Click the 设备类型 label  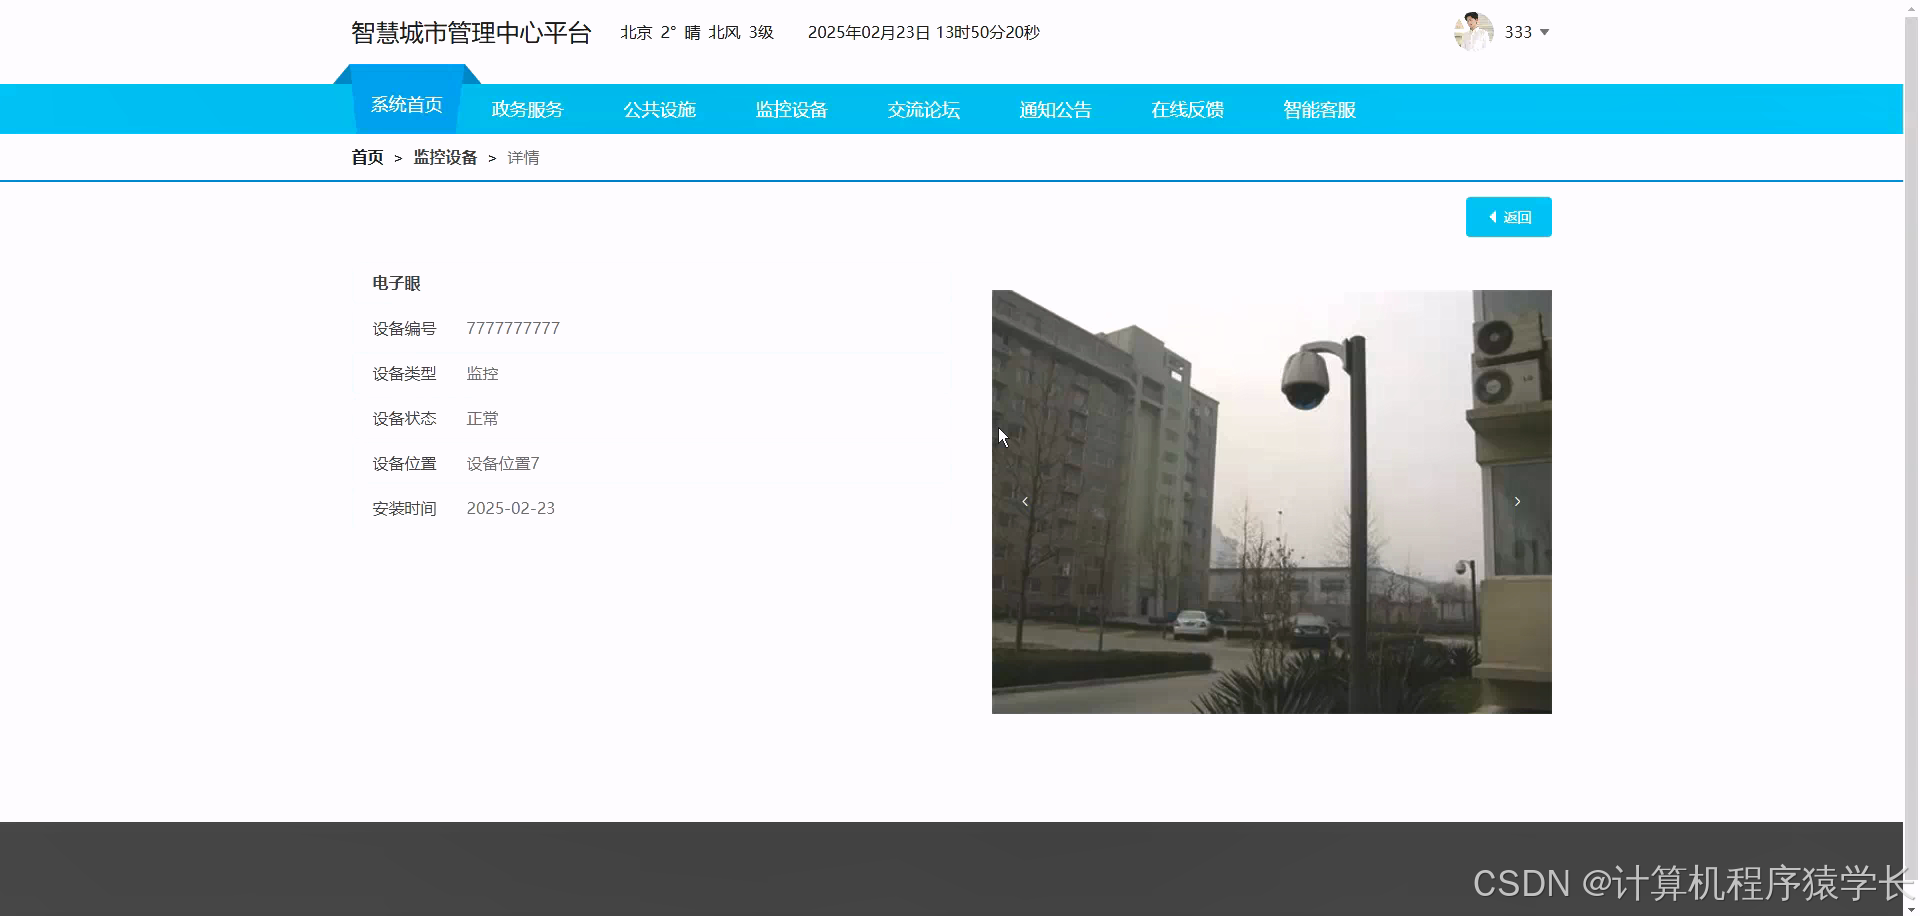tap(404, 373)
